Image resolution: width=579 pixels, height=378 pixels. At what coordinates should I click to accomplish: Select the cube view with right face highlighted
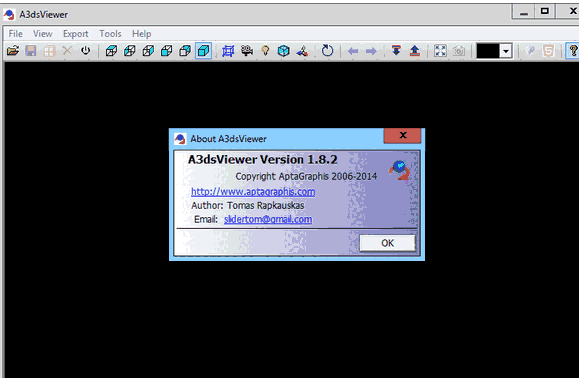coord(148,51)
